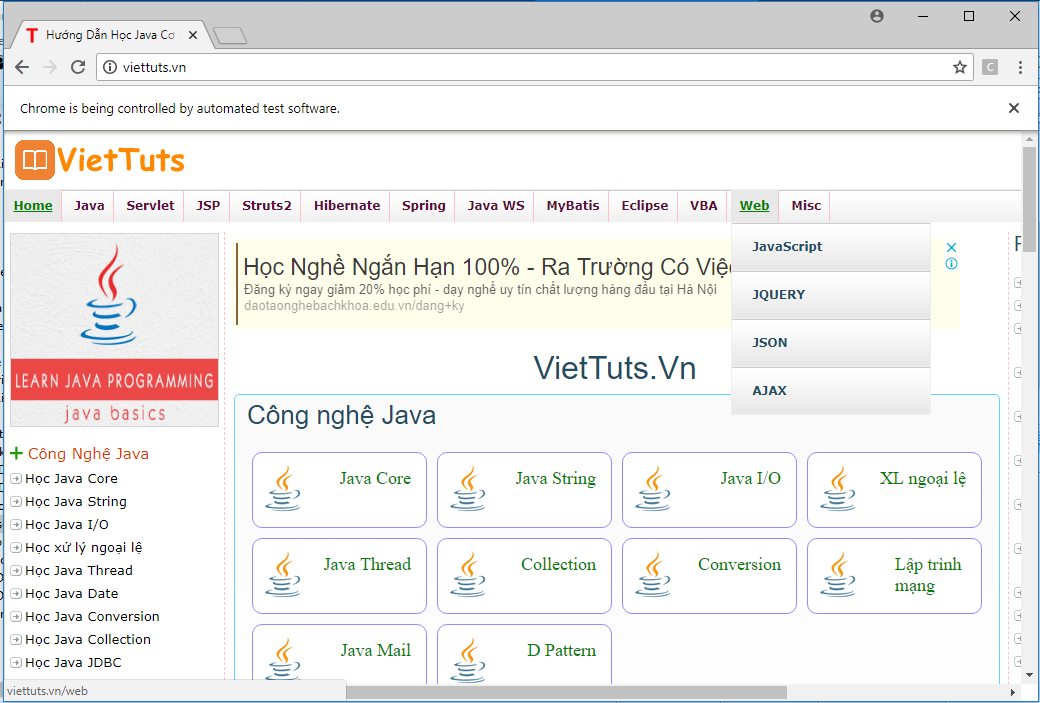
Task: Click the Learn Java Programming banner image
Action: (x=114, y=330)
